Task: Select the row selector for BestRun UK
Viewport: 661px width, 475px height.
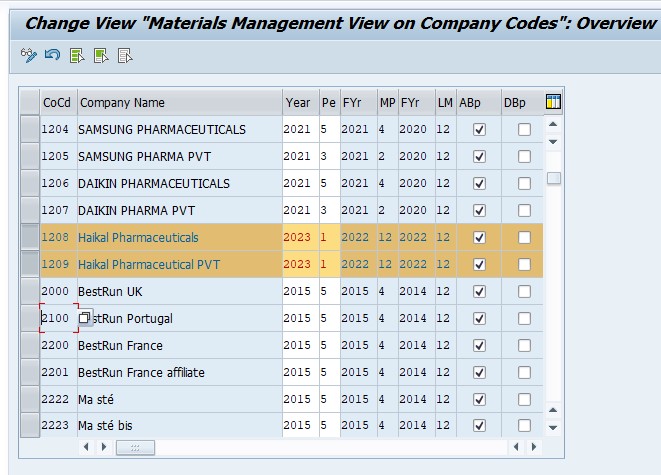Action: tap(30, 291)
